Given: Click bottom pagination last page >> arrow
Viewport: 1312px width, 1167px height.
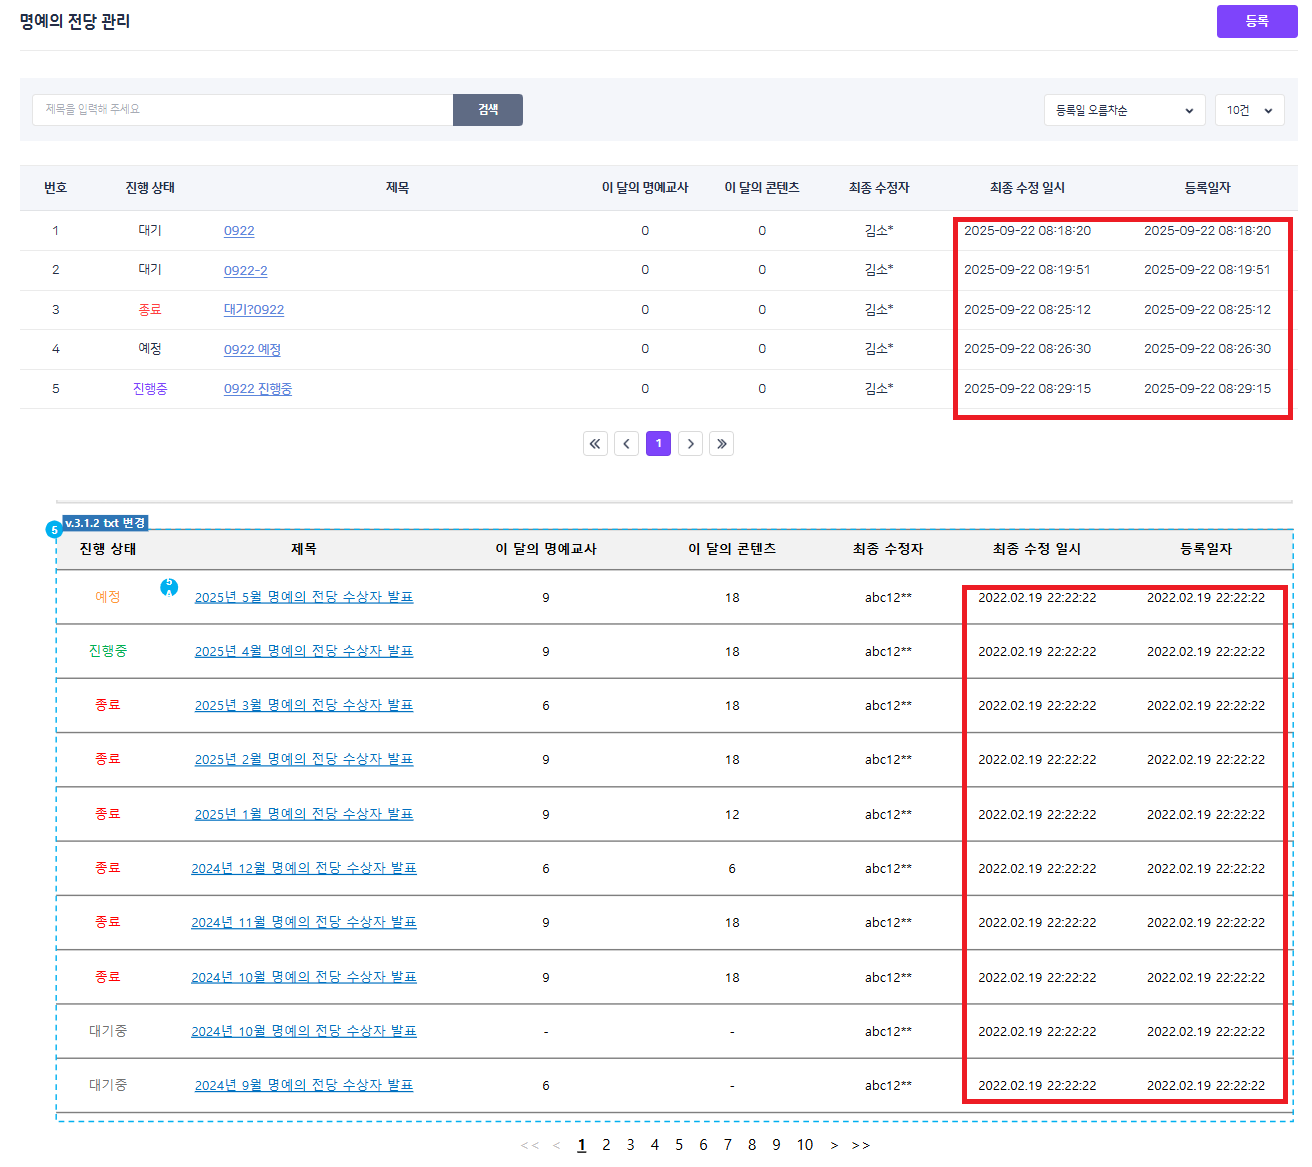Looking at the screenshot, I should point(860,1145).
